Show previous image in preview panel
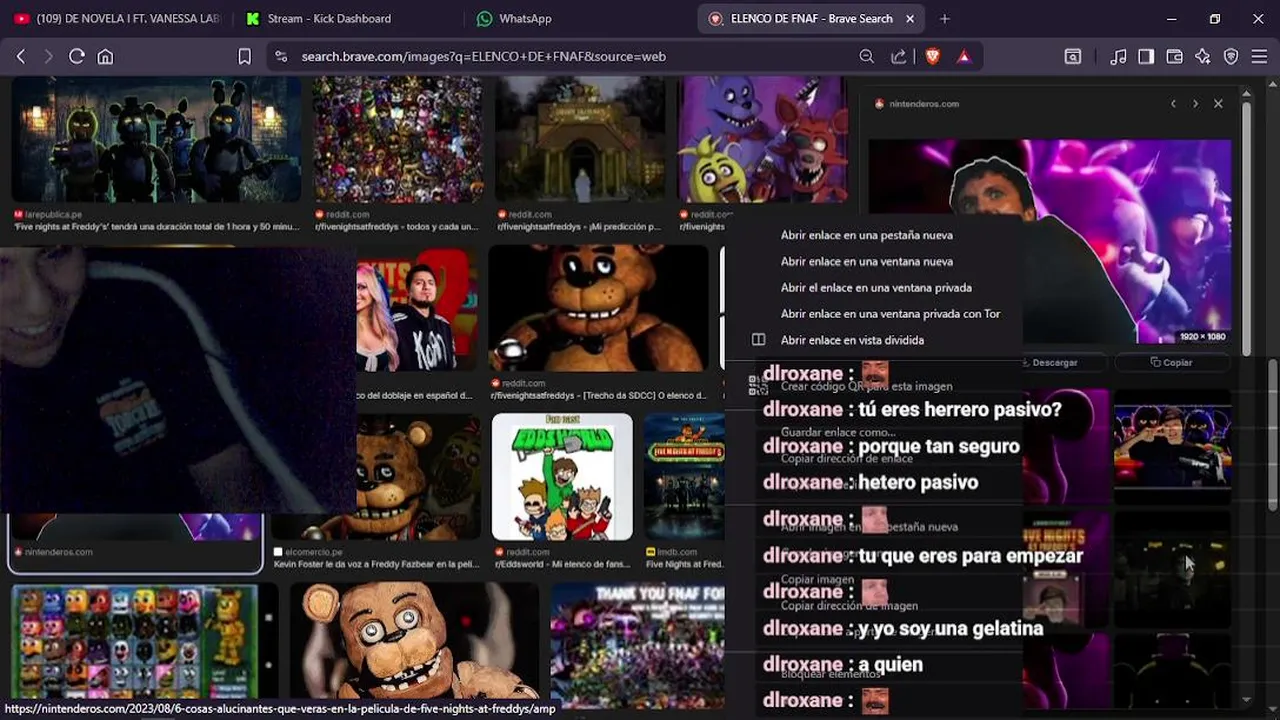The height and width of the screenshot is (720, 1280). coord(1173,104)
